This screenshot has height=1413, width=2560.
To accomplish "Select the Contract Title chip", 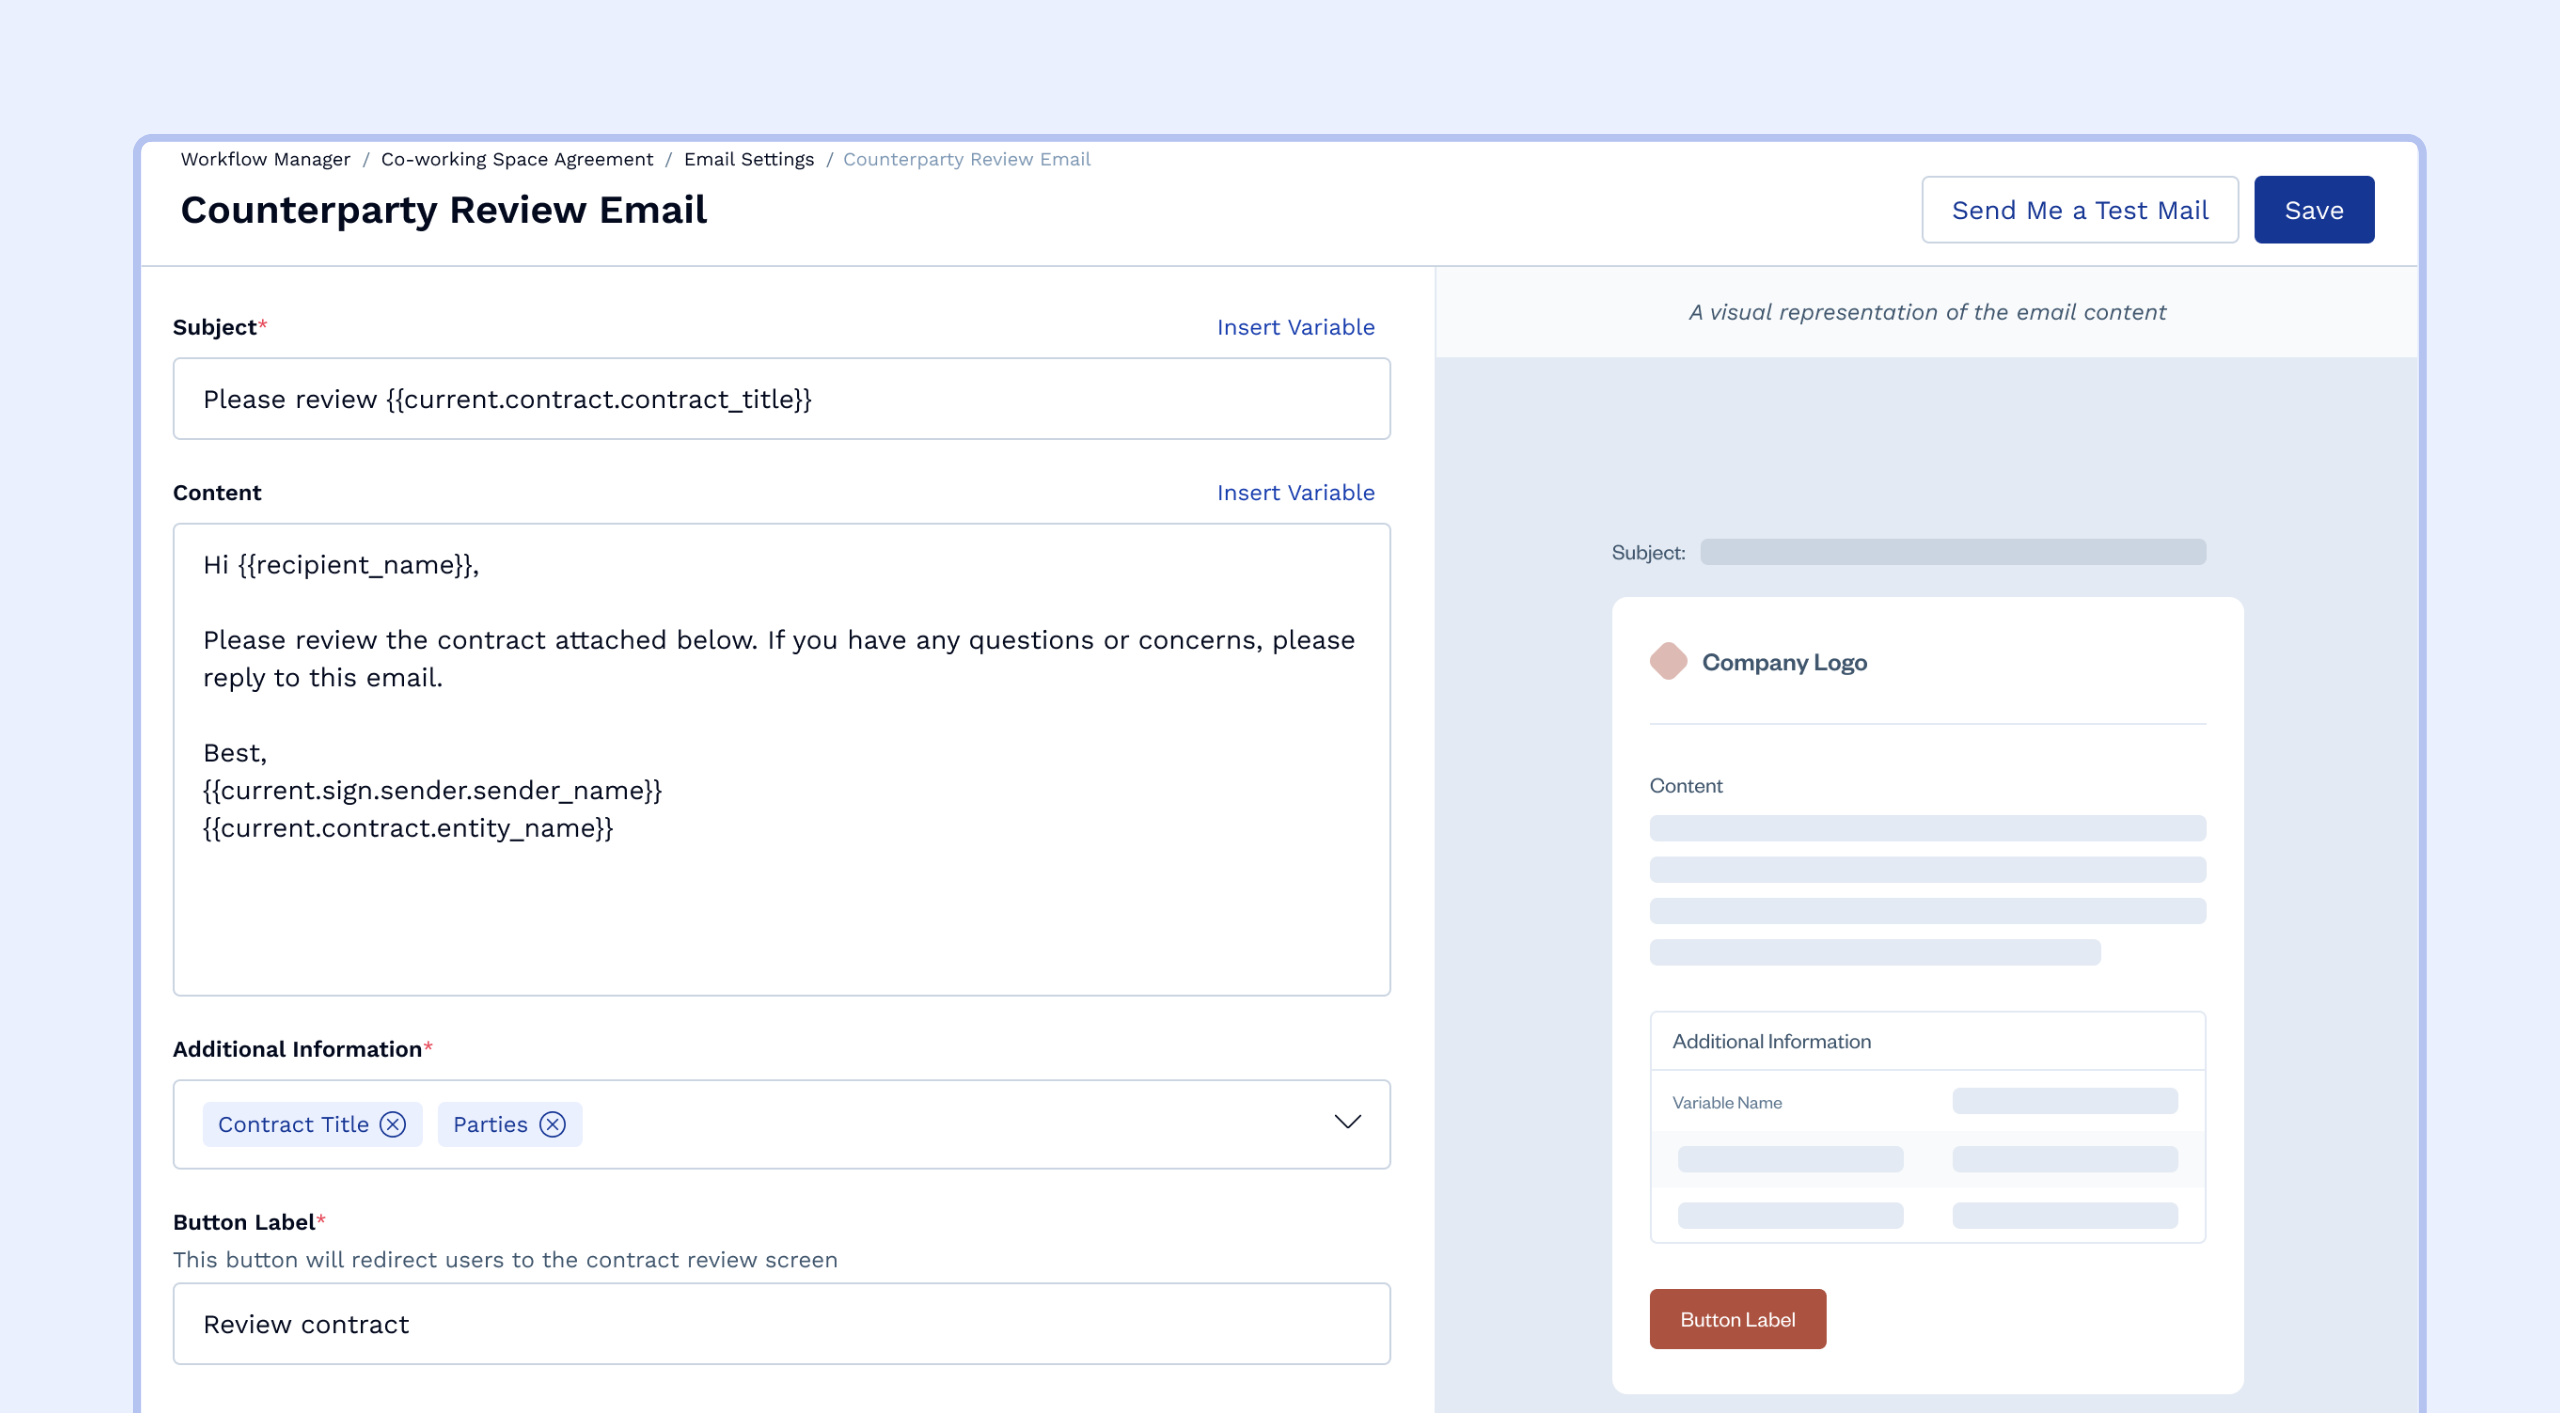I will pos(293,1124).
